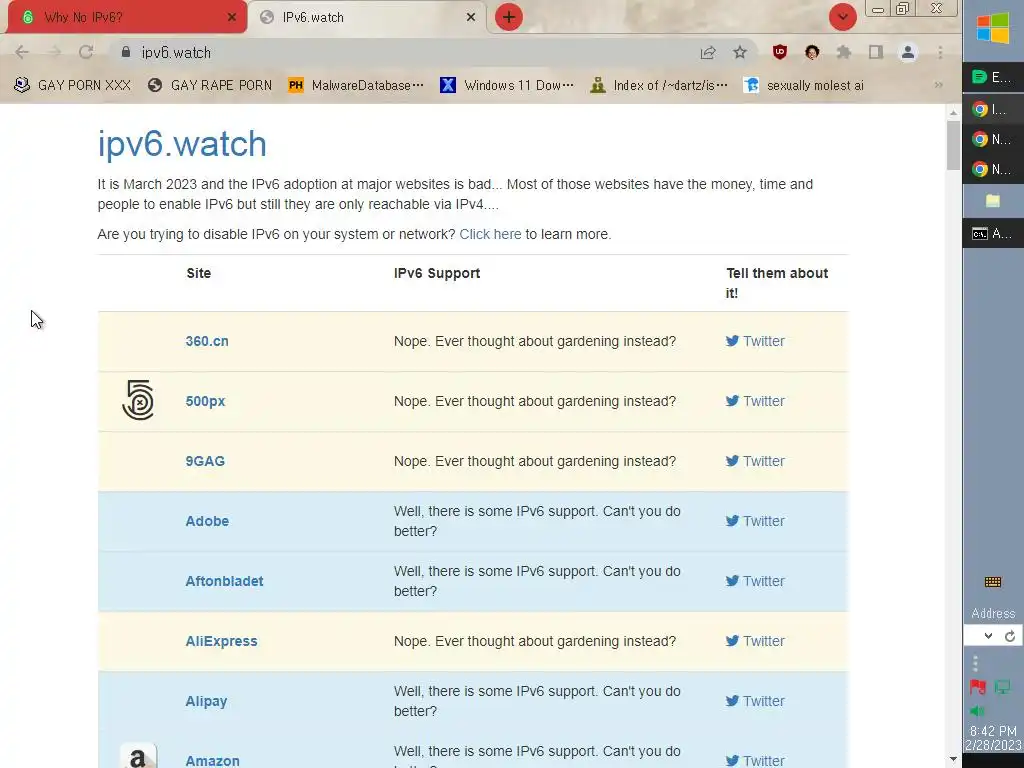Click the green speaker volume tray icon
The image size is (1024, 768).
978,711
